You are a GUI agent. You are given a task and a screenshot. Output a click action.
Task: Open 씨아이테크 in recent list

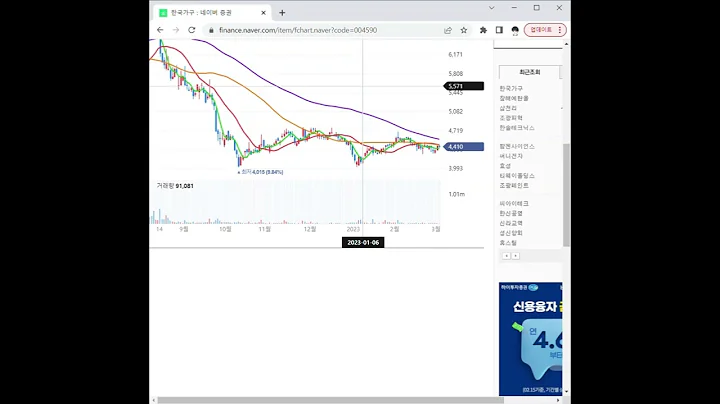click(x=514, y=203)
